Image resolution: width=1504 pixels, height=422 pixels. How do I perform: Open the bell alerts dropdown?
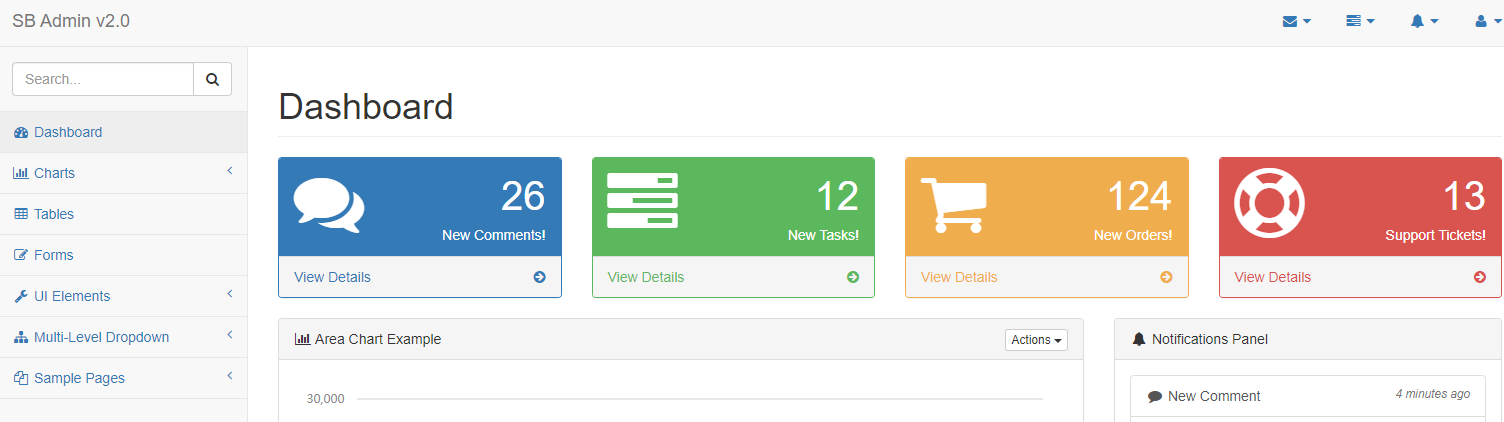[1424, 21]
